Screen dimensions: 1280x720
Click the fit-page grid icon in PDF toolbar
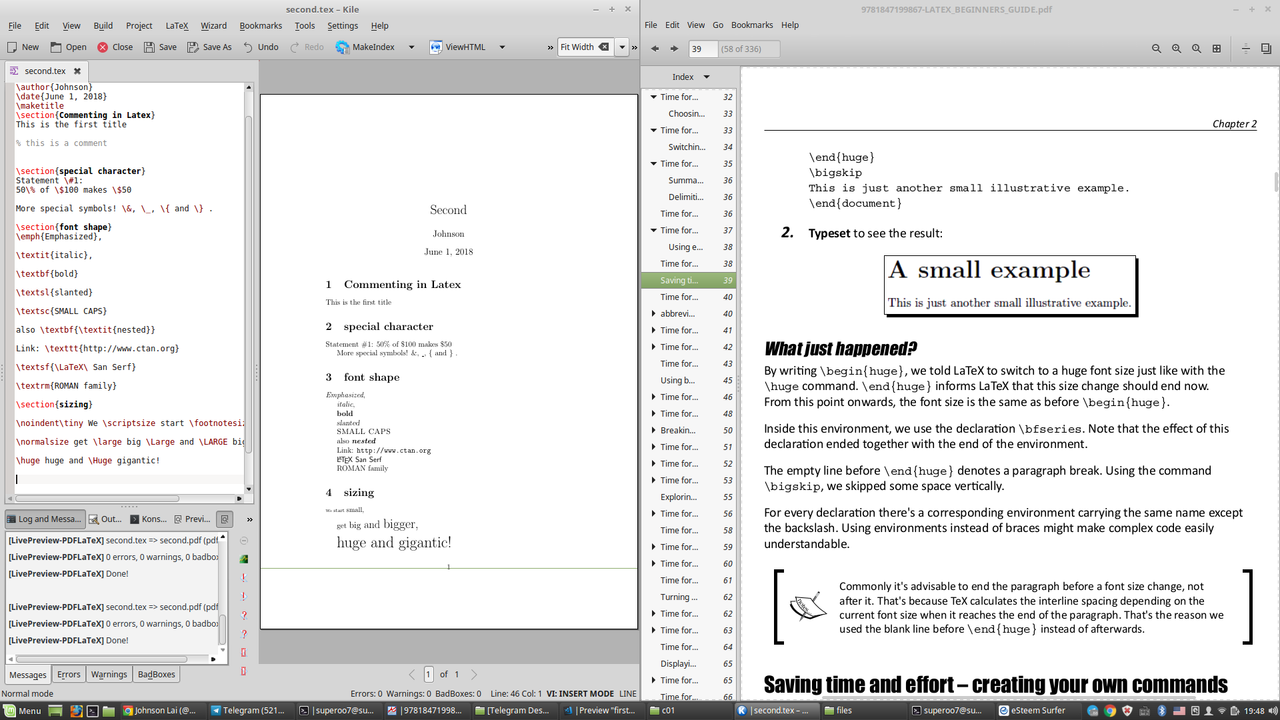(x=1216, y=48)
